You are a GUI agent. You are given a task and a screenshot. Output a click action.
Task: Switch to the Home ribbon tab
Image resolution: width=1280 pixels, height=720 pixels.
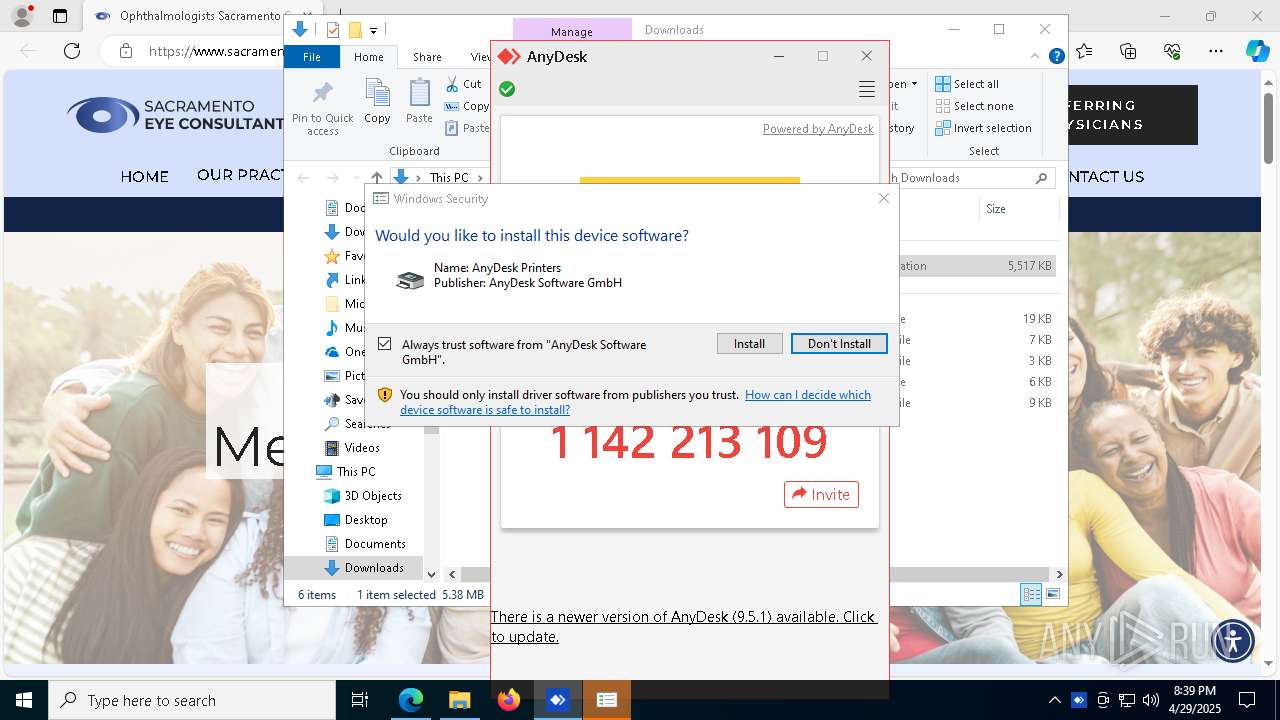pyautogui.click(x=368, y=57)
